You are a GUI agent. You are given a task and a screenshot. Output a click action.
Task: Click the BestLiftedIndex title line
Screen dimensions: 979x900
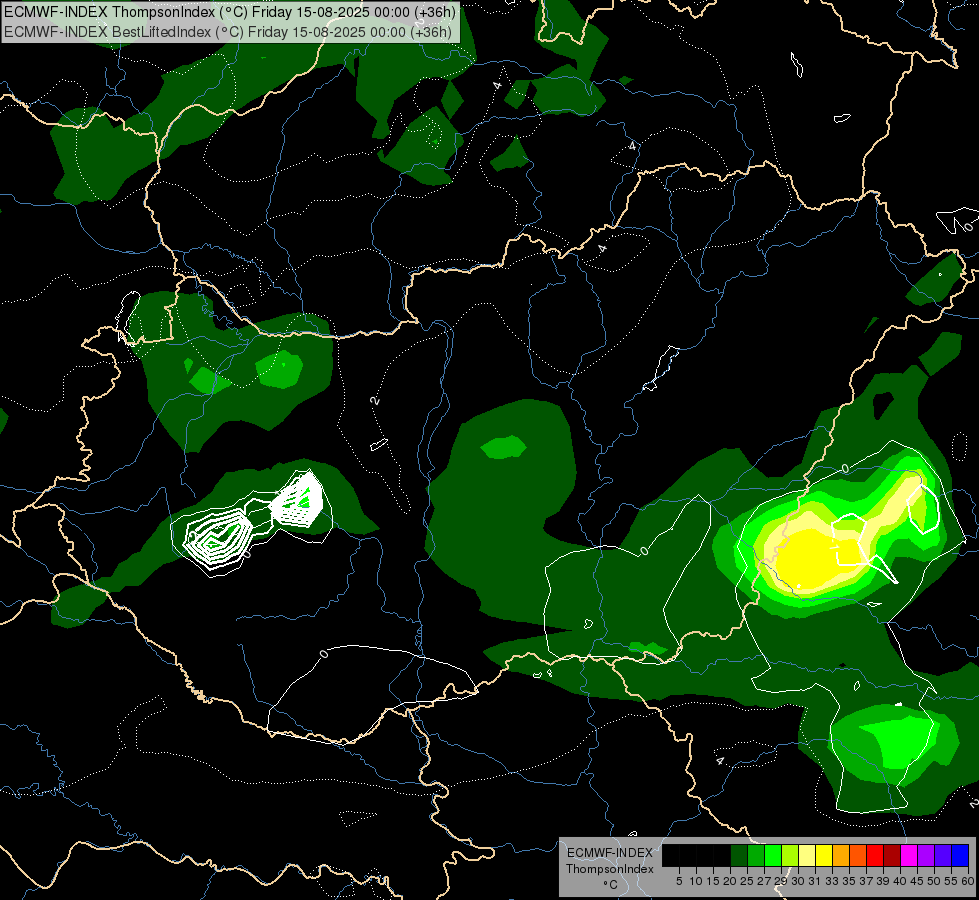click(227, 32)
